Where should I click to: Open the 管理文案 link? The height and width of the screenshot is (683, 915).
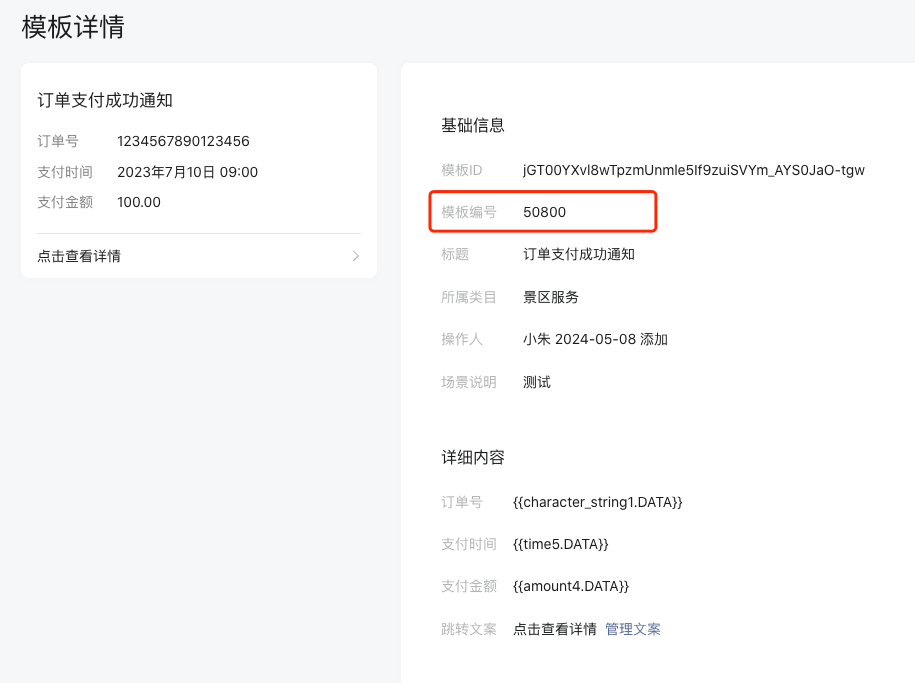pos(633,629)
